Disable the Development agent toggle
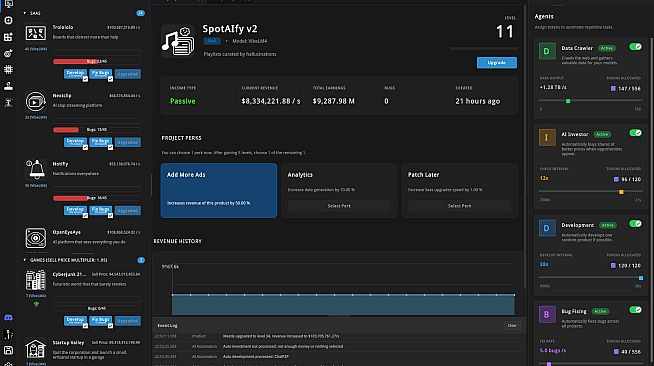 click(x=635, y=223)
